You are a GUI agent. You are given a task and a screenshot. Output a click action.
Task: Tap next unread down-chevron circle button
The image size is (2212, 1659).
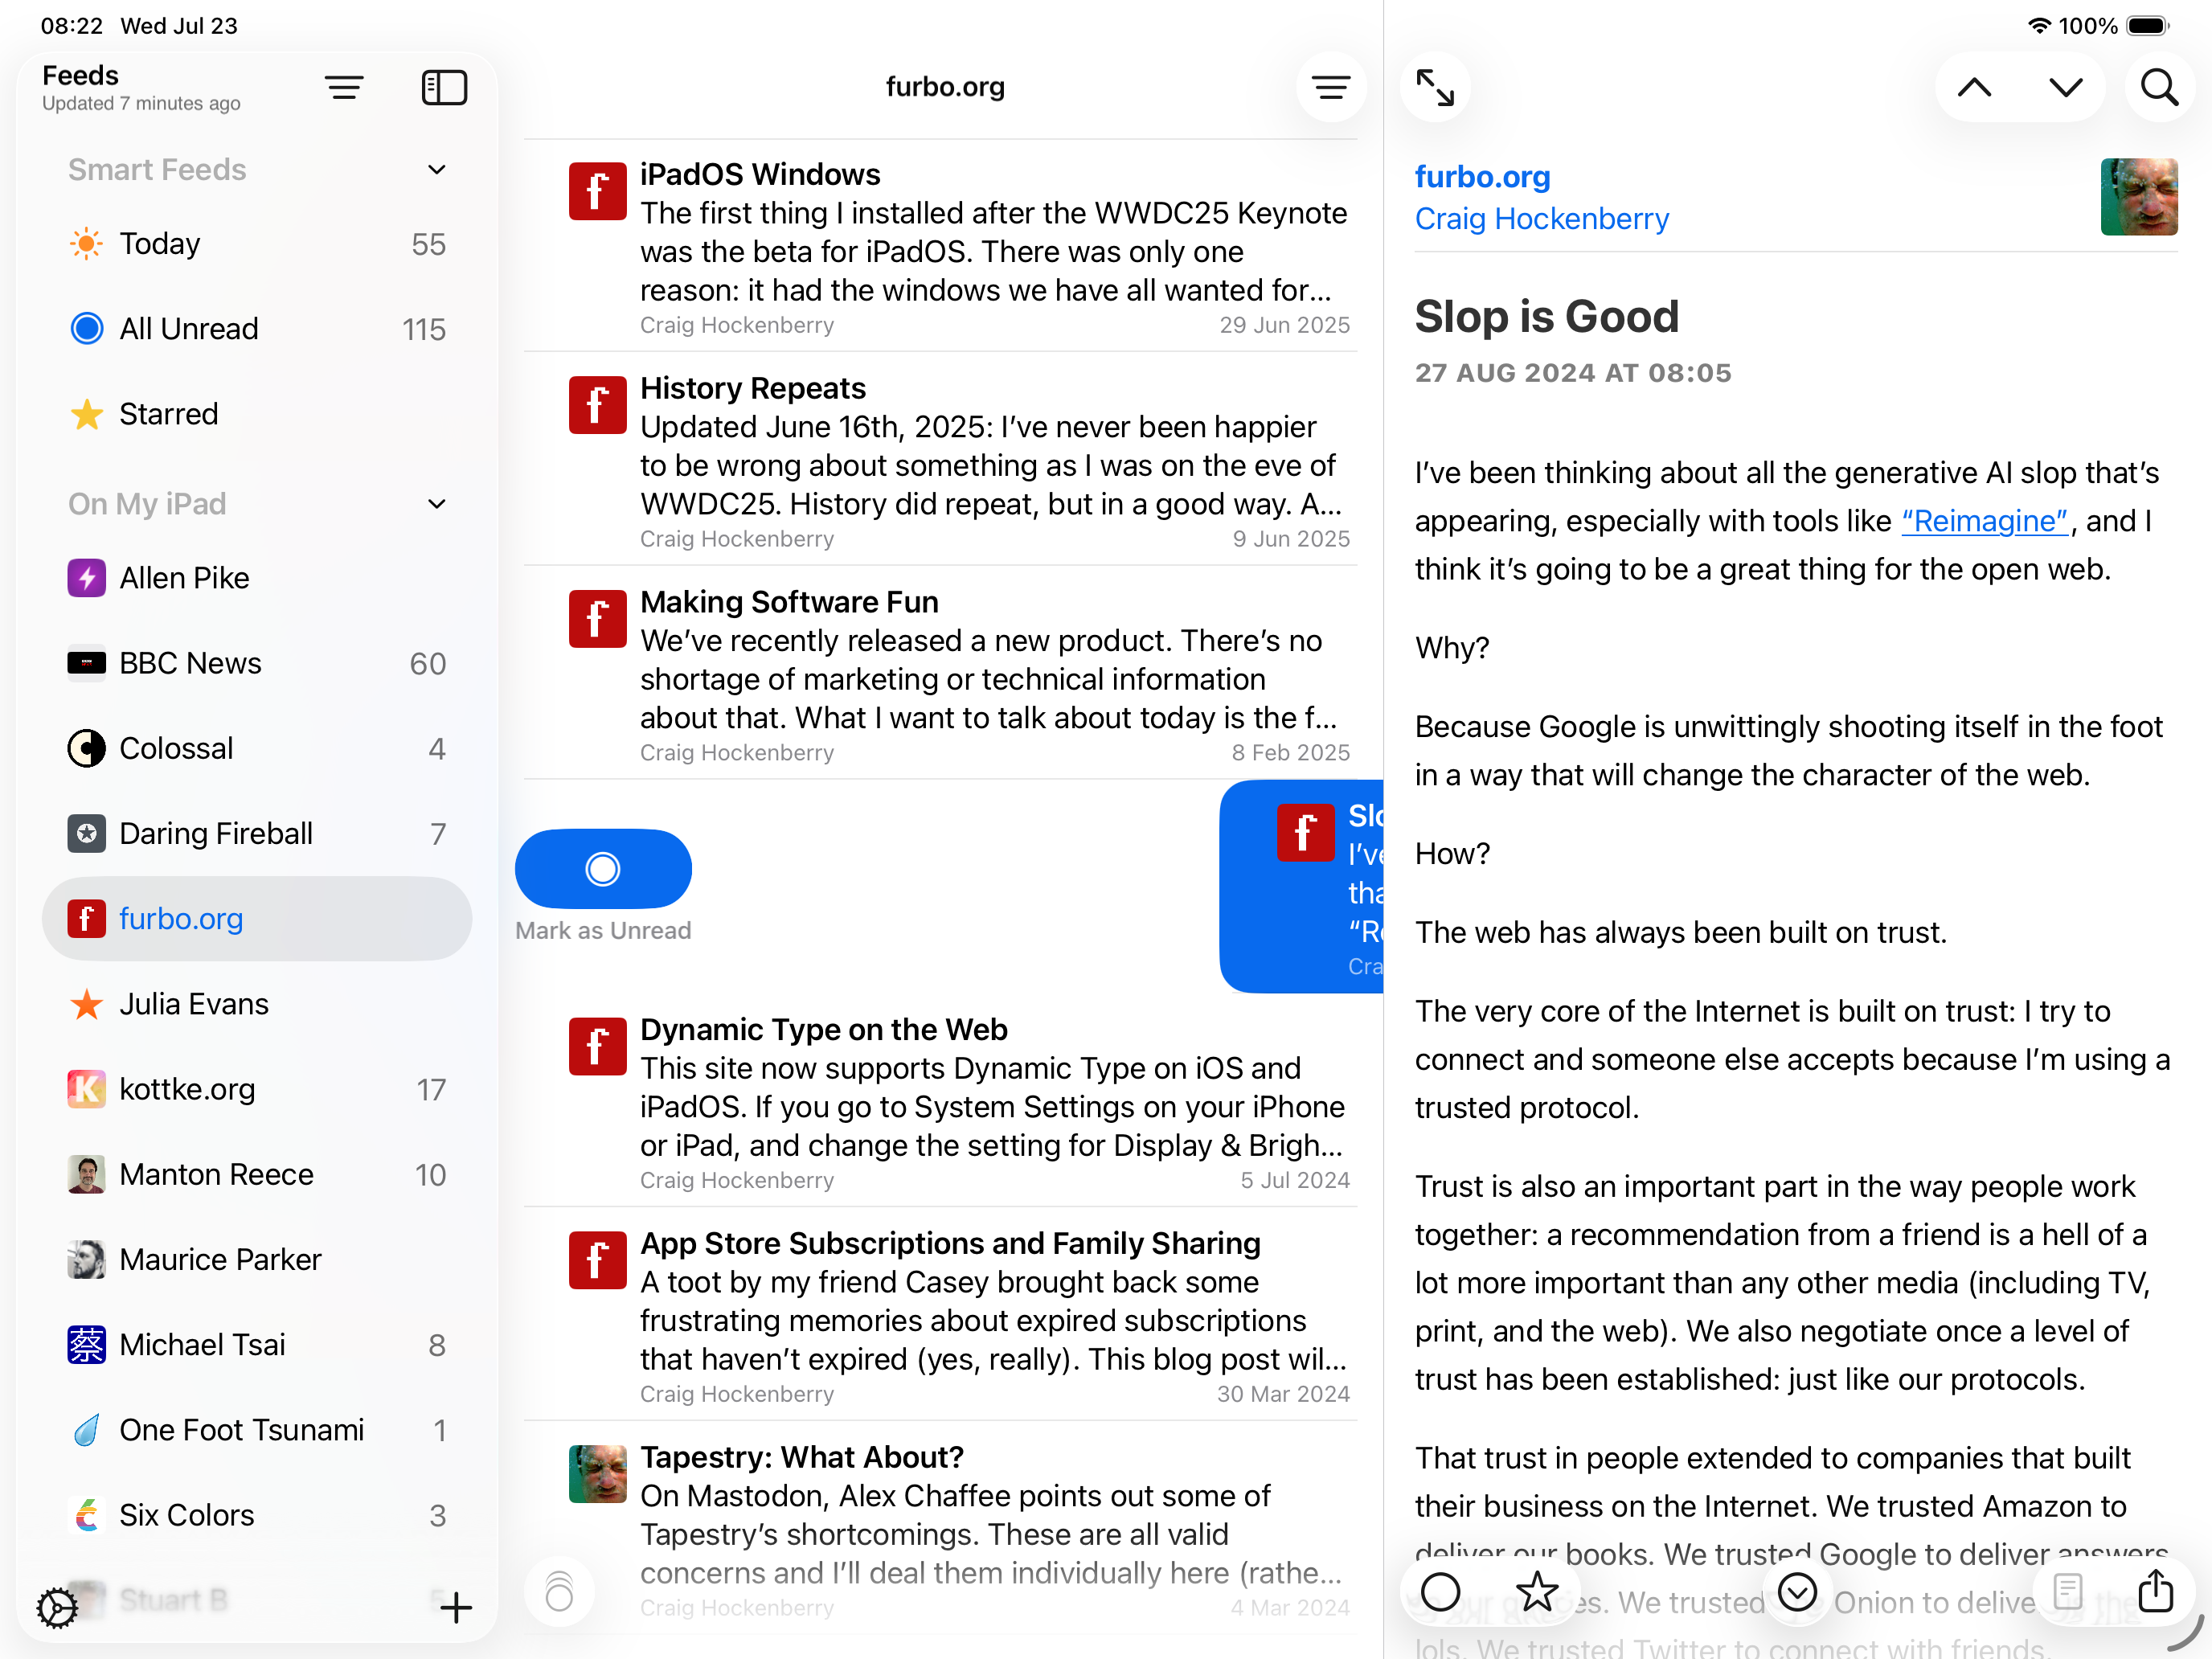pos(1797,1591)
